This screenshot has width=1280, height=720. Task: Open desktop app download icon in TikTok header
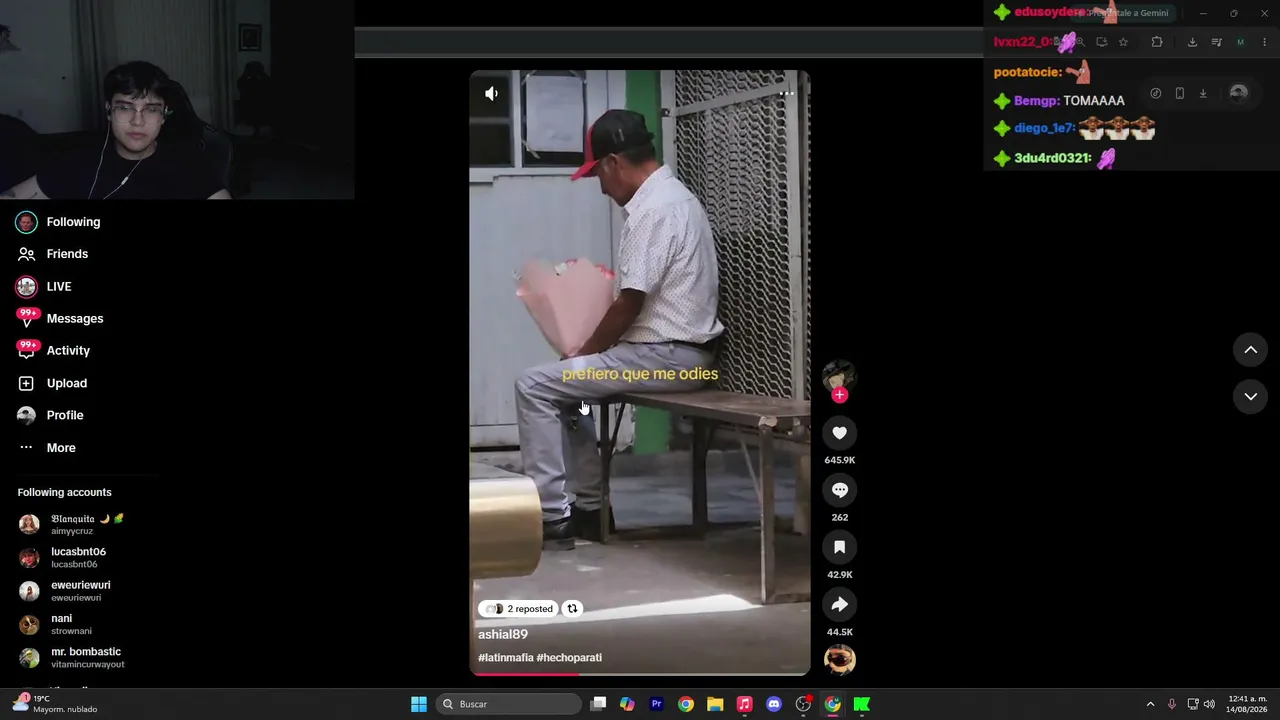[1203, 93]
